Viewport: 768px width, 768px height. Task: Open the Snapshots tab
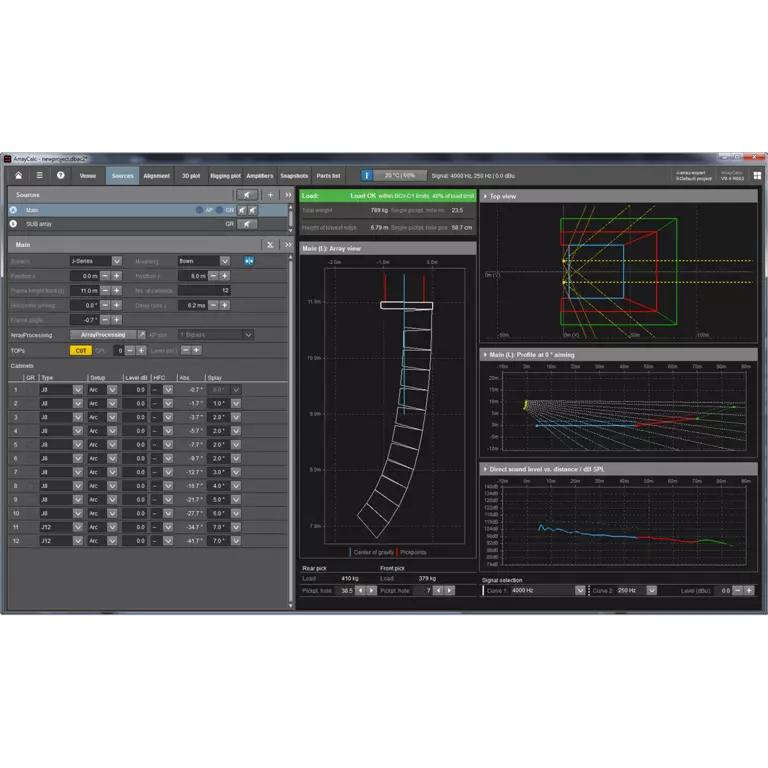(x=294, y=175)
